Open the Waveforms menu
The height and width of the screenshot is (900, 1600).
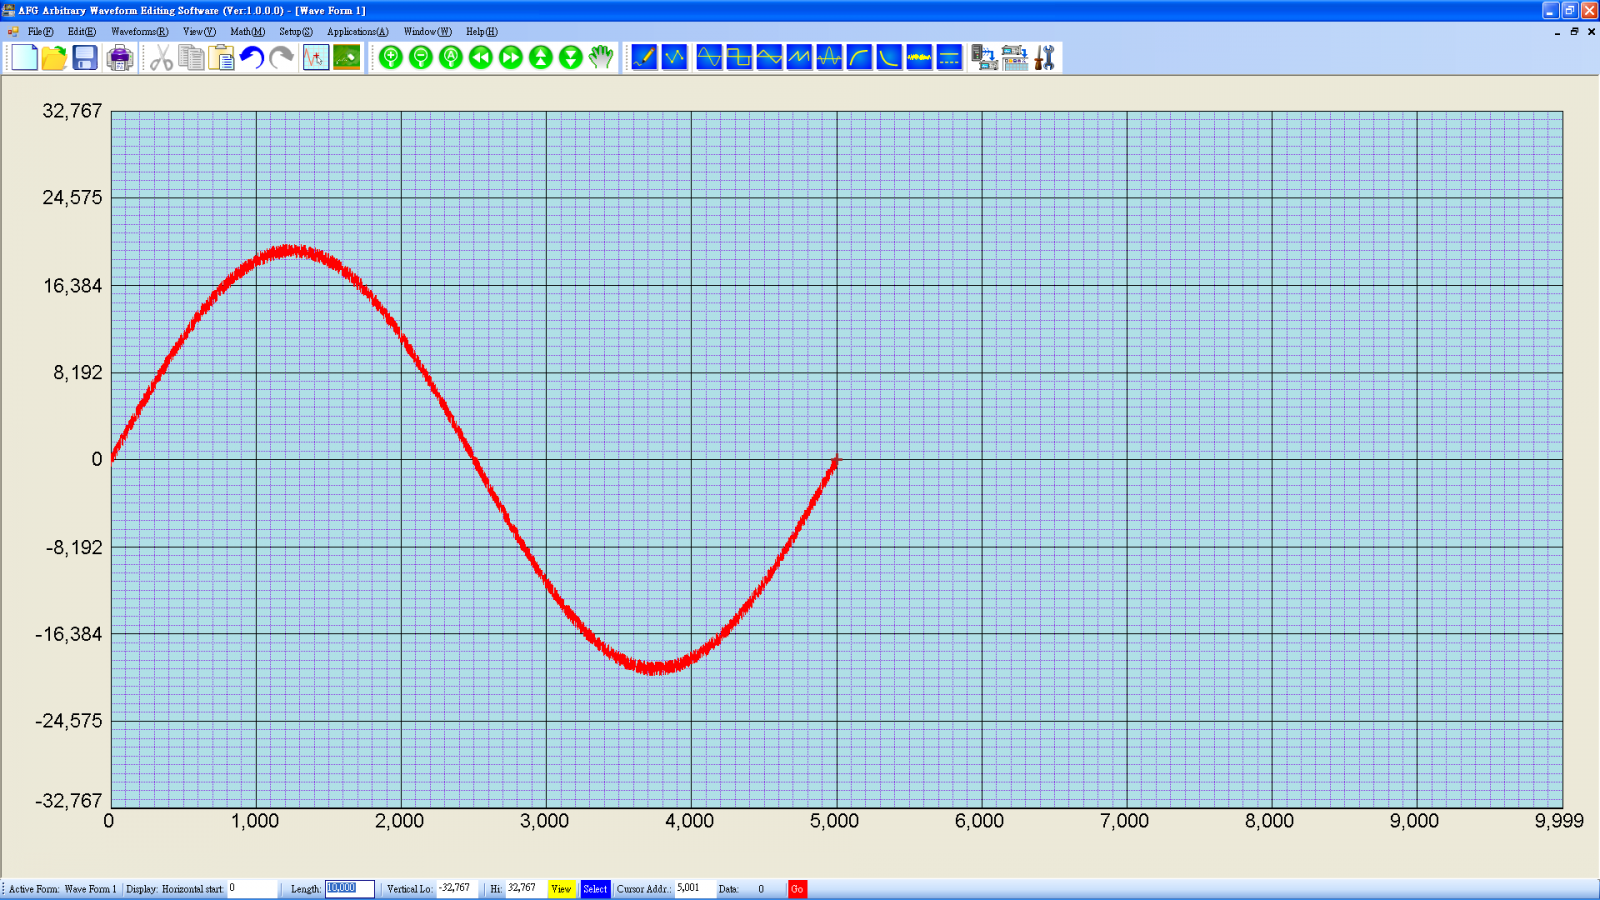coord(139,32)
